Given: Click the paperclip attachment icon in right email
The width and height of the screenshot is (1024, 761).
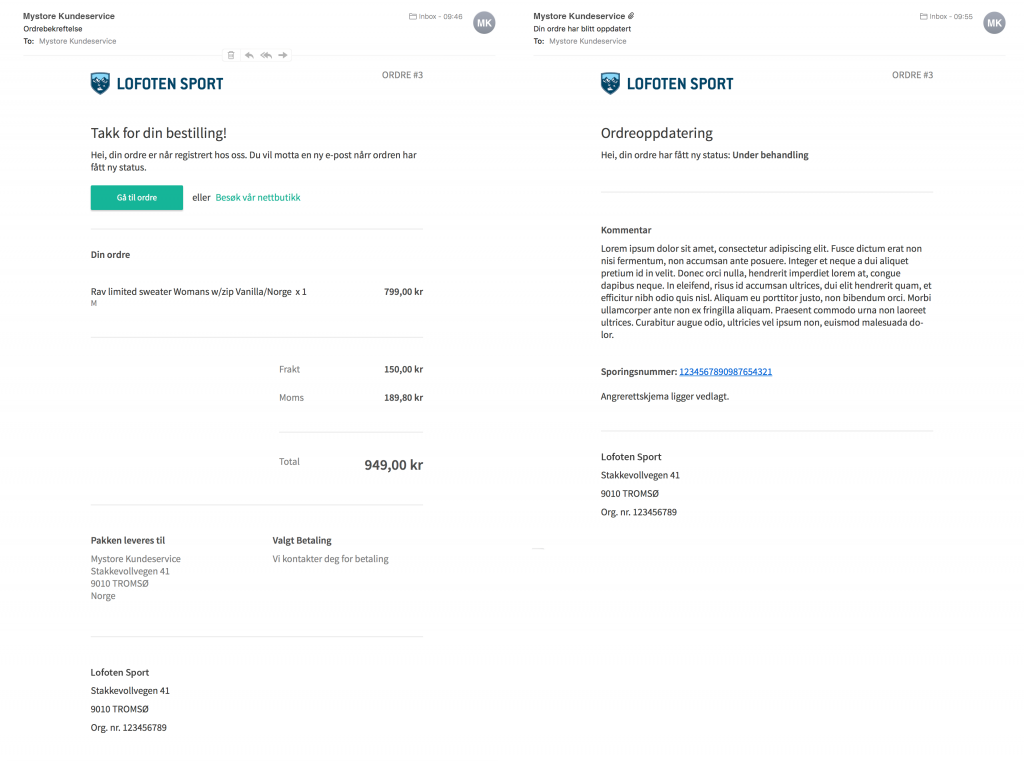Looking at the screenshot, I should [x=631, y=17].
